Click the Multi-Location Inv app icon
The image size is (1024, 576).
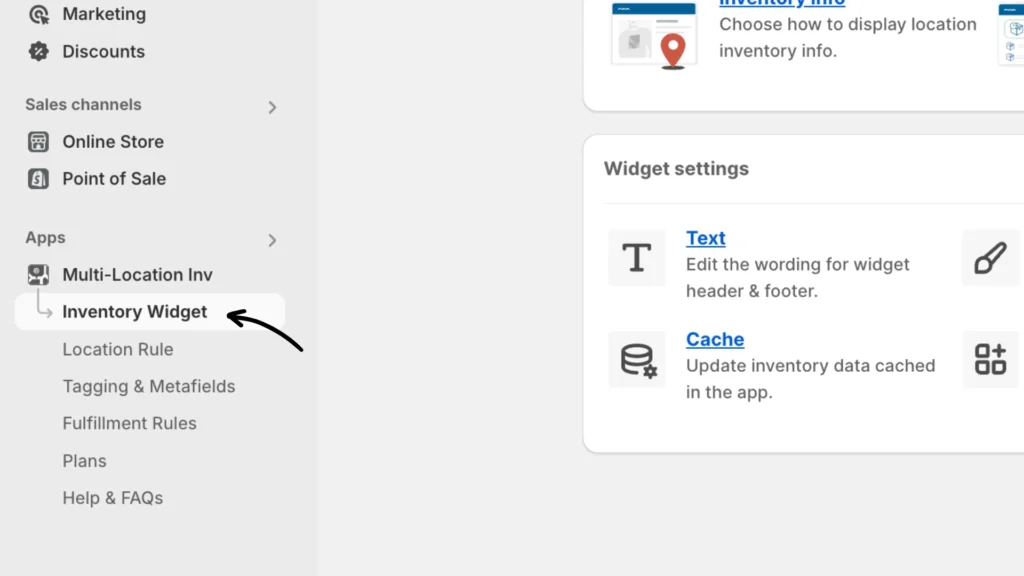39,275
